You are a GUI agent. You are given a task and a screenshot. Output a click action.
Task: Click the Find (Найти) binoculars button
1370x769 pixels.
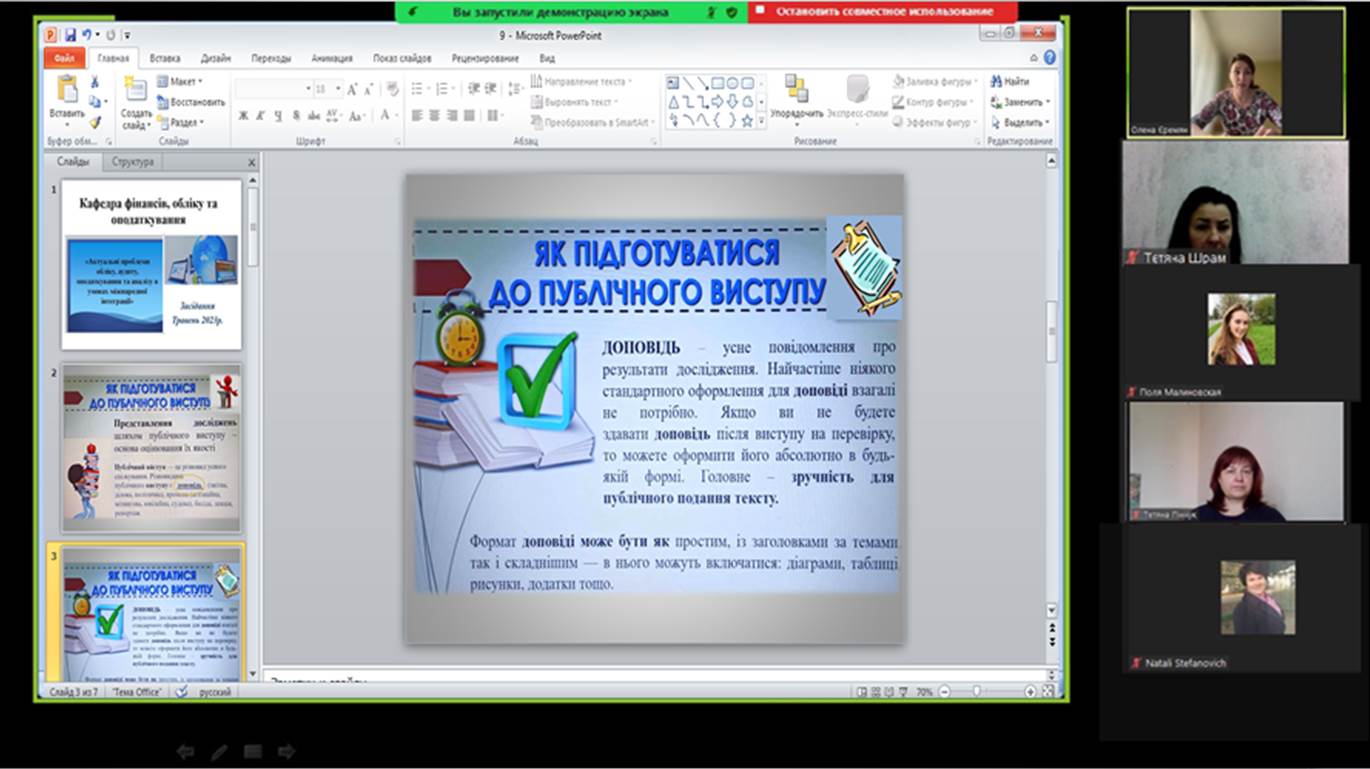[x=1009, y=82]
